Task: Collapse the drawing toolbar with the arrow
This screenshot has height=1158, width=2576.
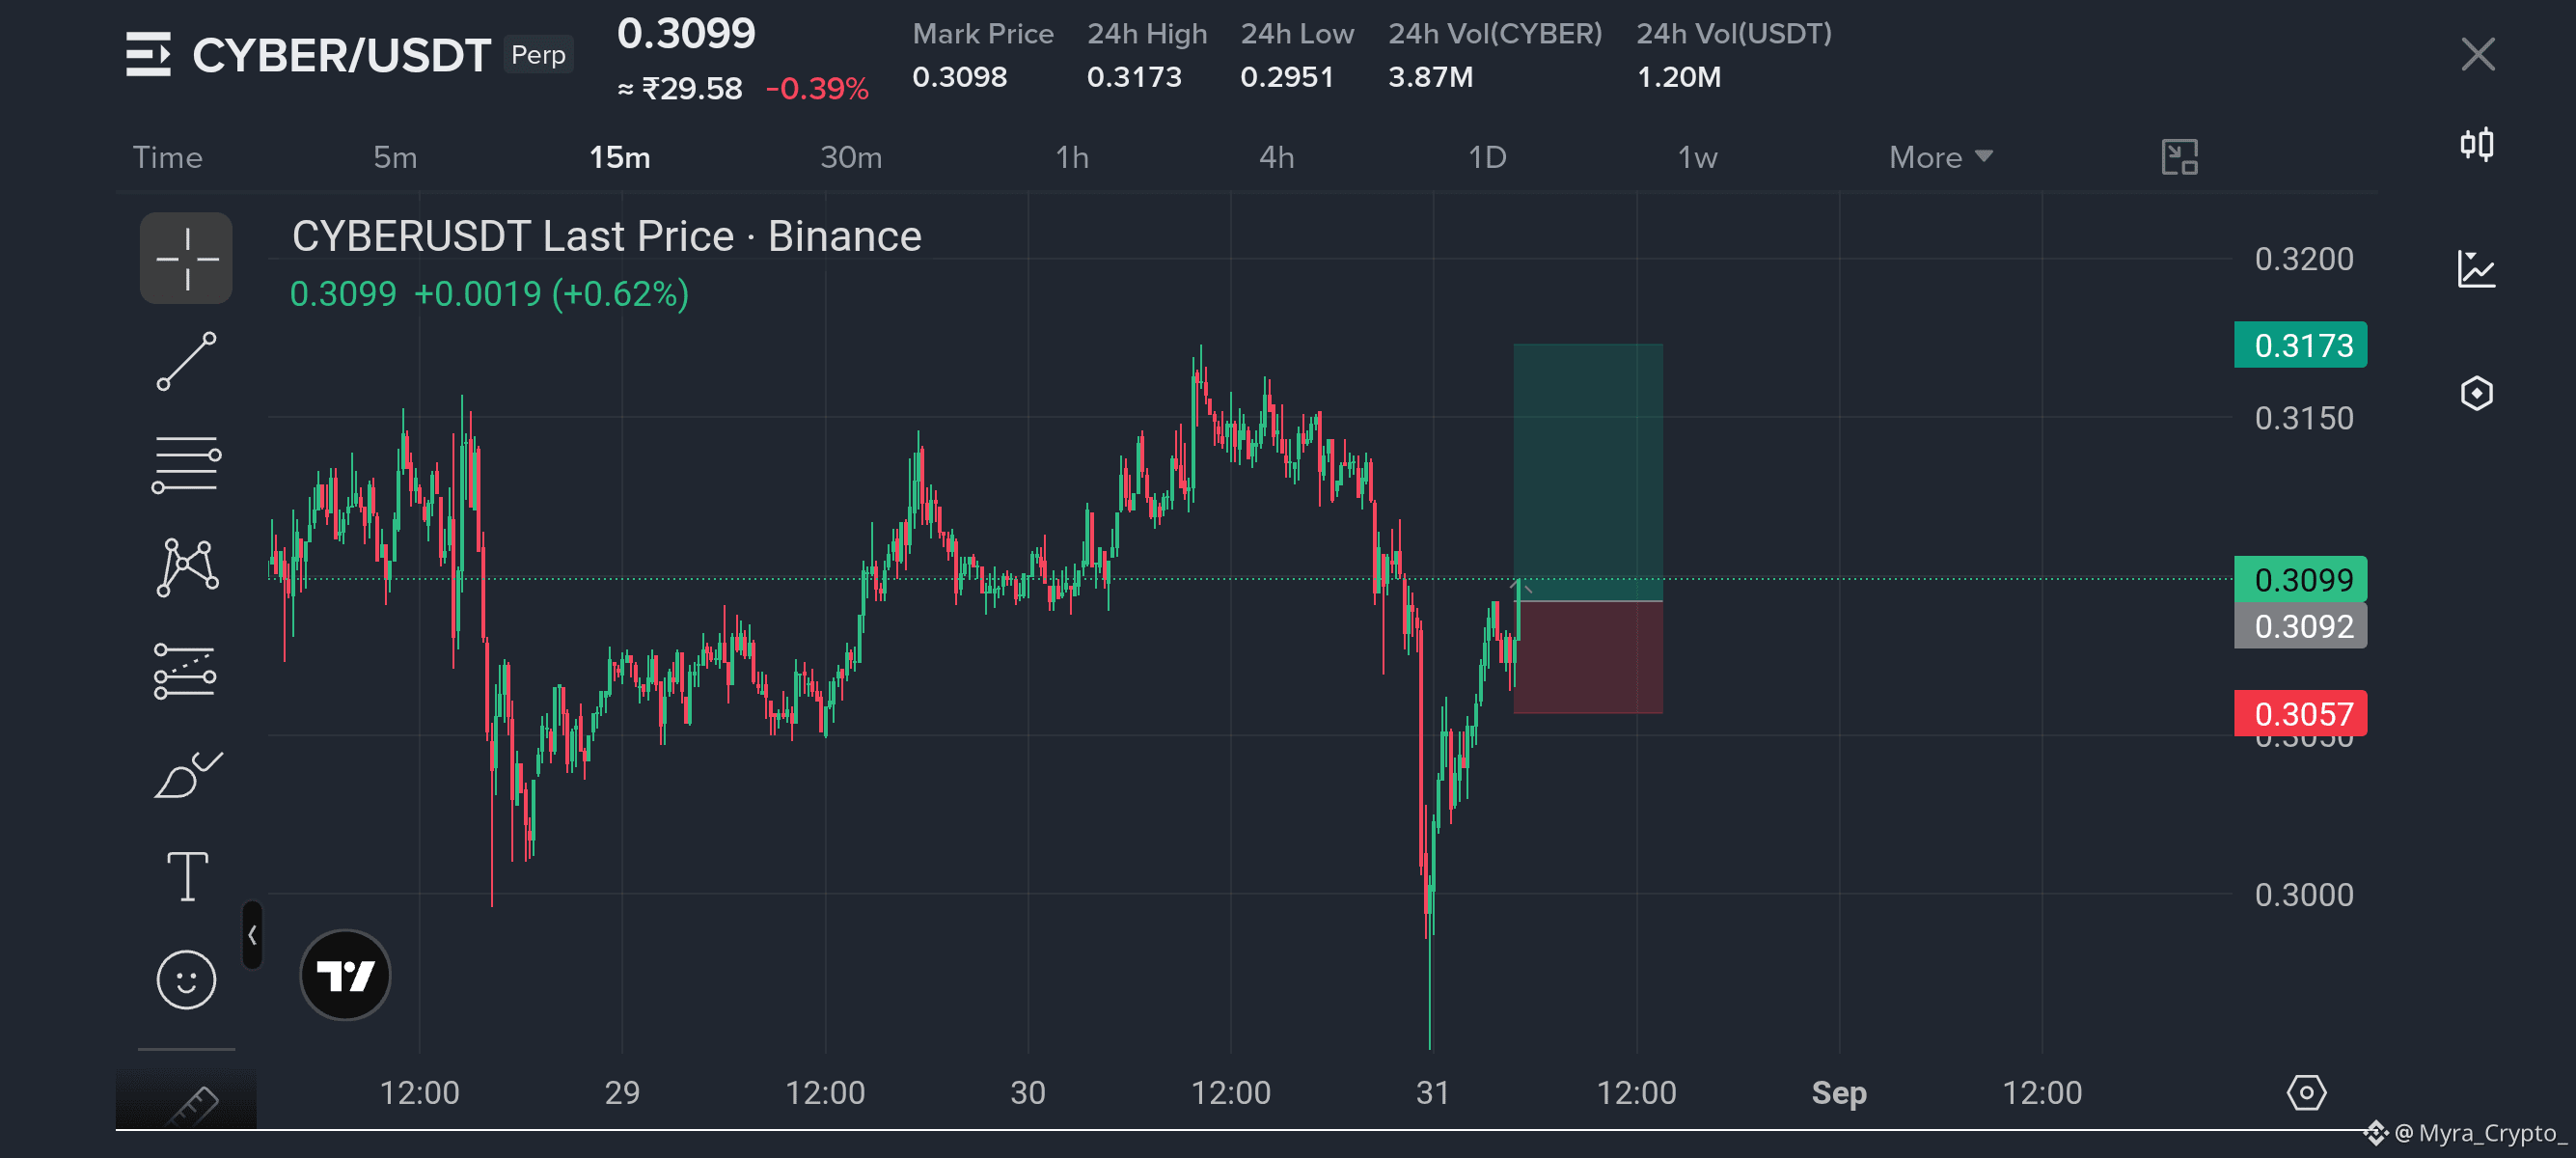Action: (x=252, y=934)
